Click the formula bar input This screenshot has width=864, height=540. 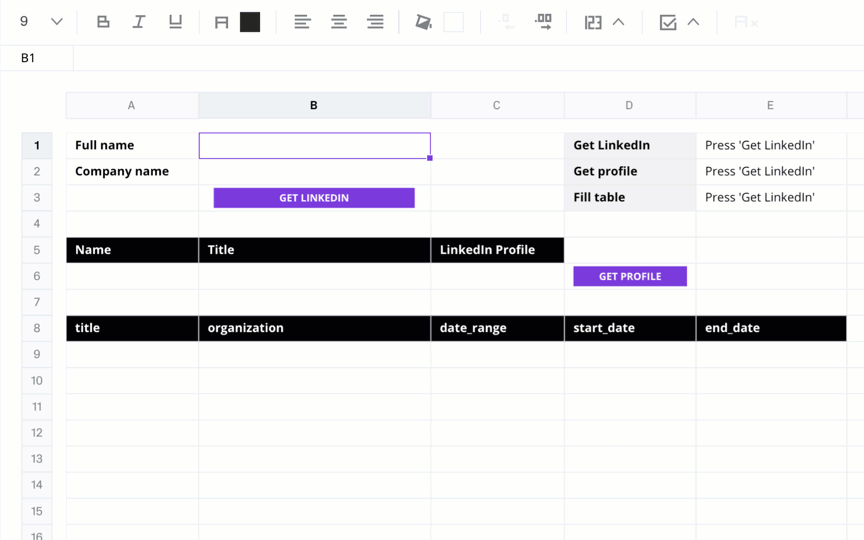pyautogui.click(x=468, y=58)
